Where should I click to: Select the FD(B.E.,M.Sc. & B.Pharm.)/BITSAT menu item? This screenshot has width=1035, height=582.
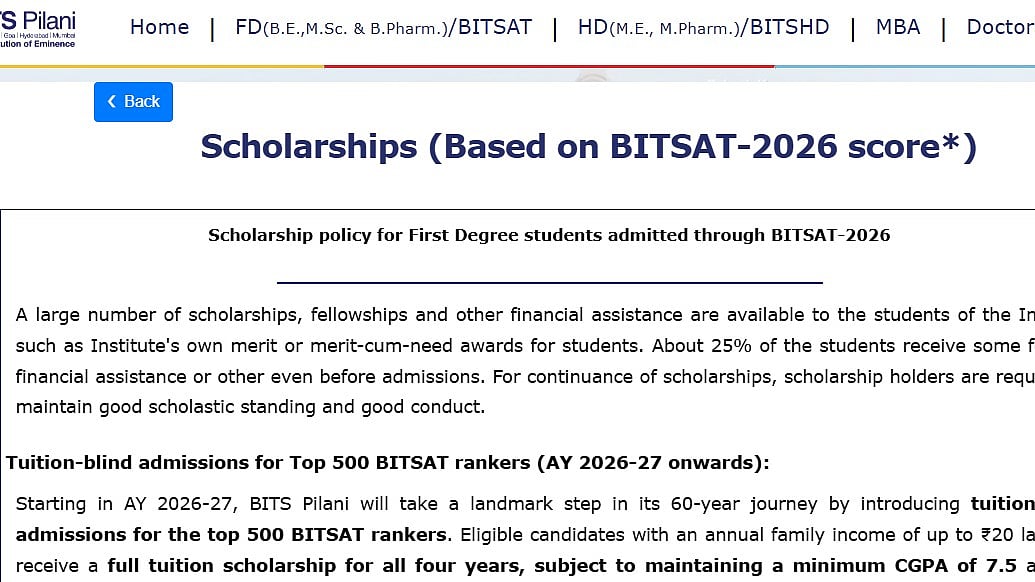click(383, 27)
